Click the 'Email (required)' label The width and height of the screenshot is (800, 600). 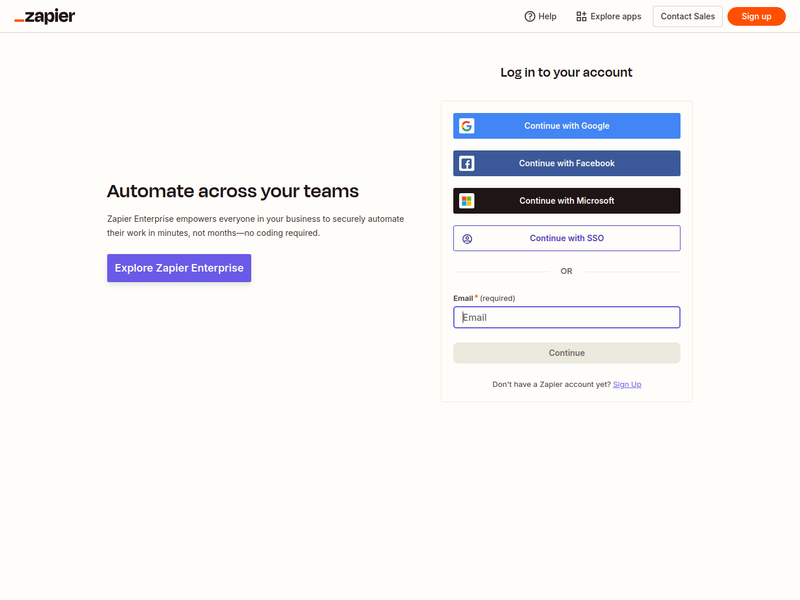tap(484, 298)
